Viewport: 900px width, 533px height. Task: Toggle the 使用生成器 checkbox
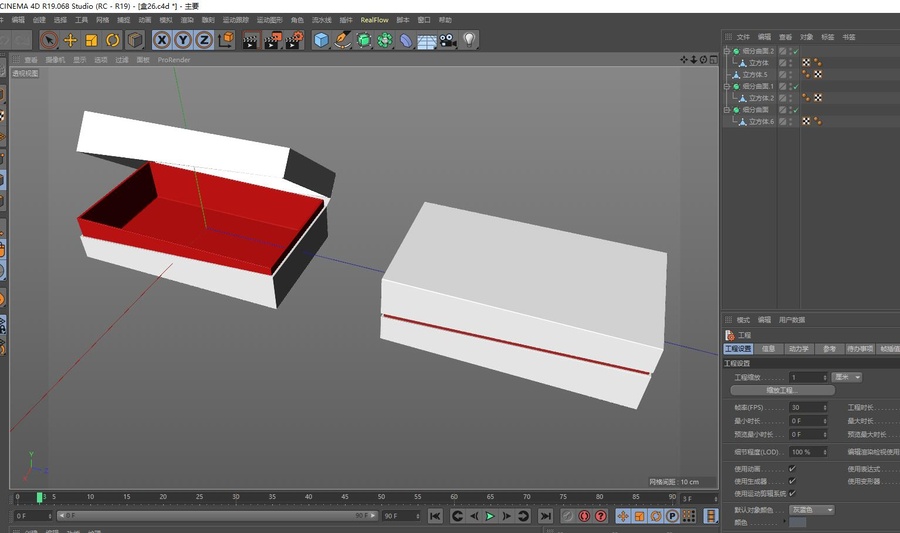point(792,481)
